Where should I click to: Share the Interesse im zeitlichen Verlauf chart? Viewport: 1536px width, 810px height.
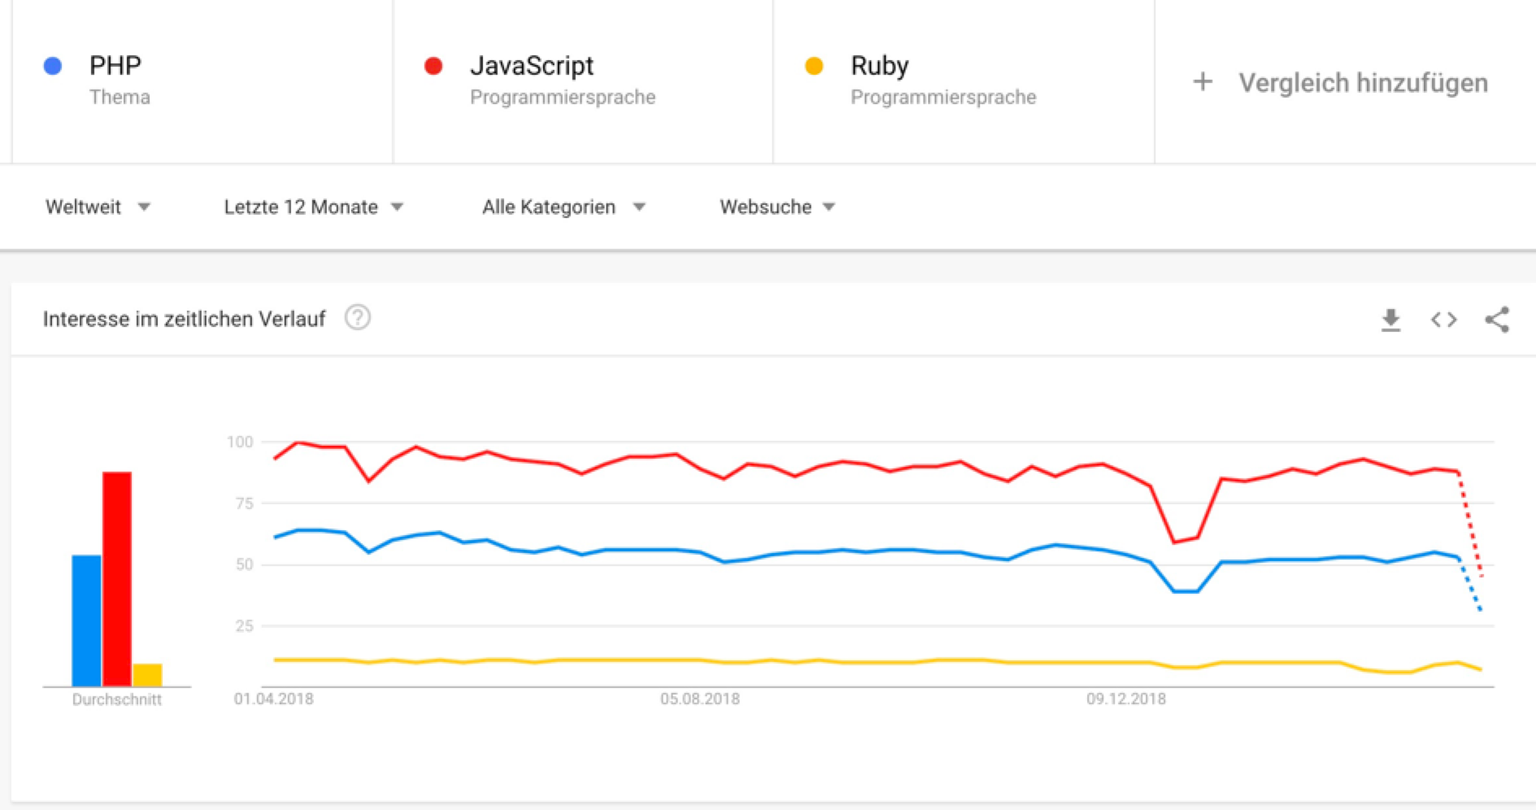click(1496, 320)
